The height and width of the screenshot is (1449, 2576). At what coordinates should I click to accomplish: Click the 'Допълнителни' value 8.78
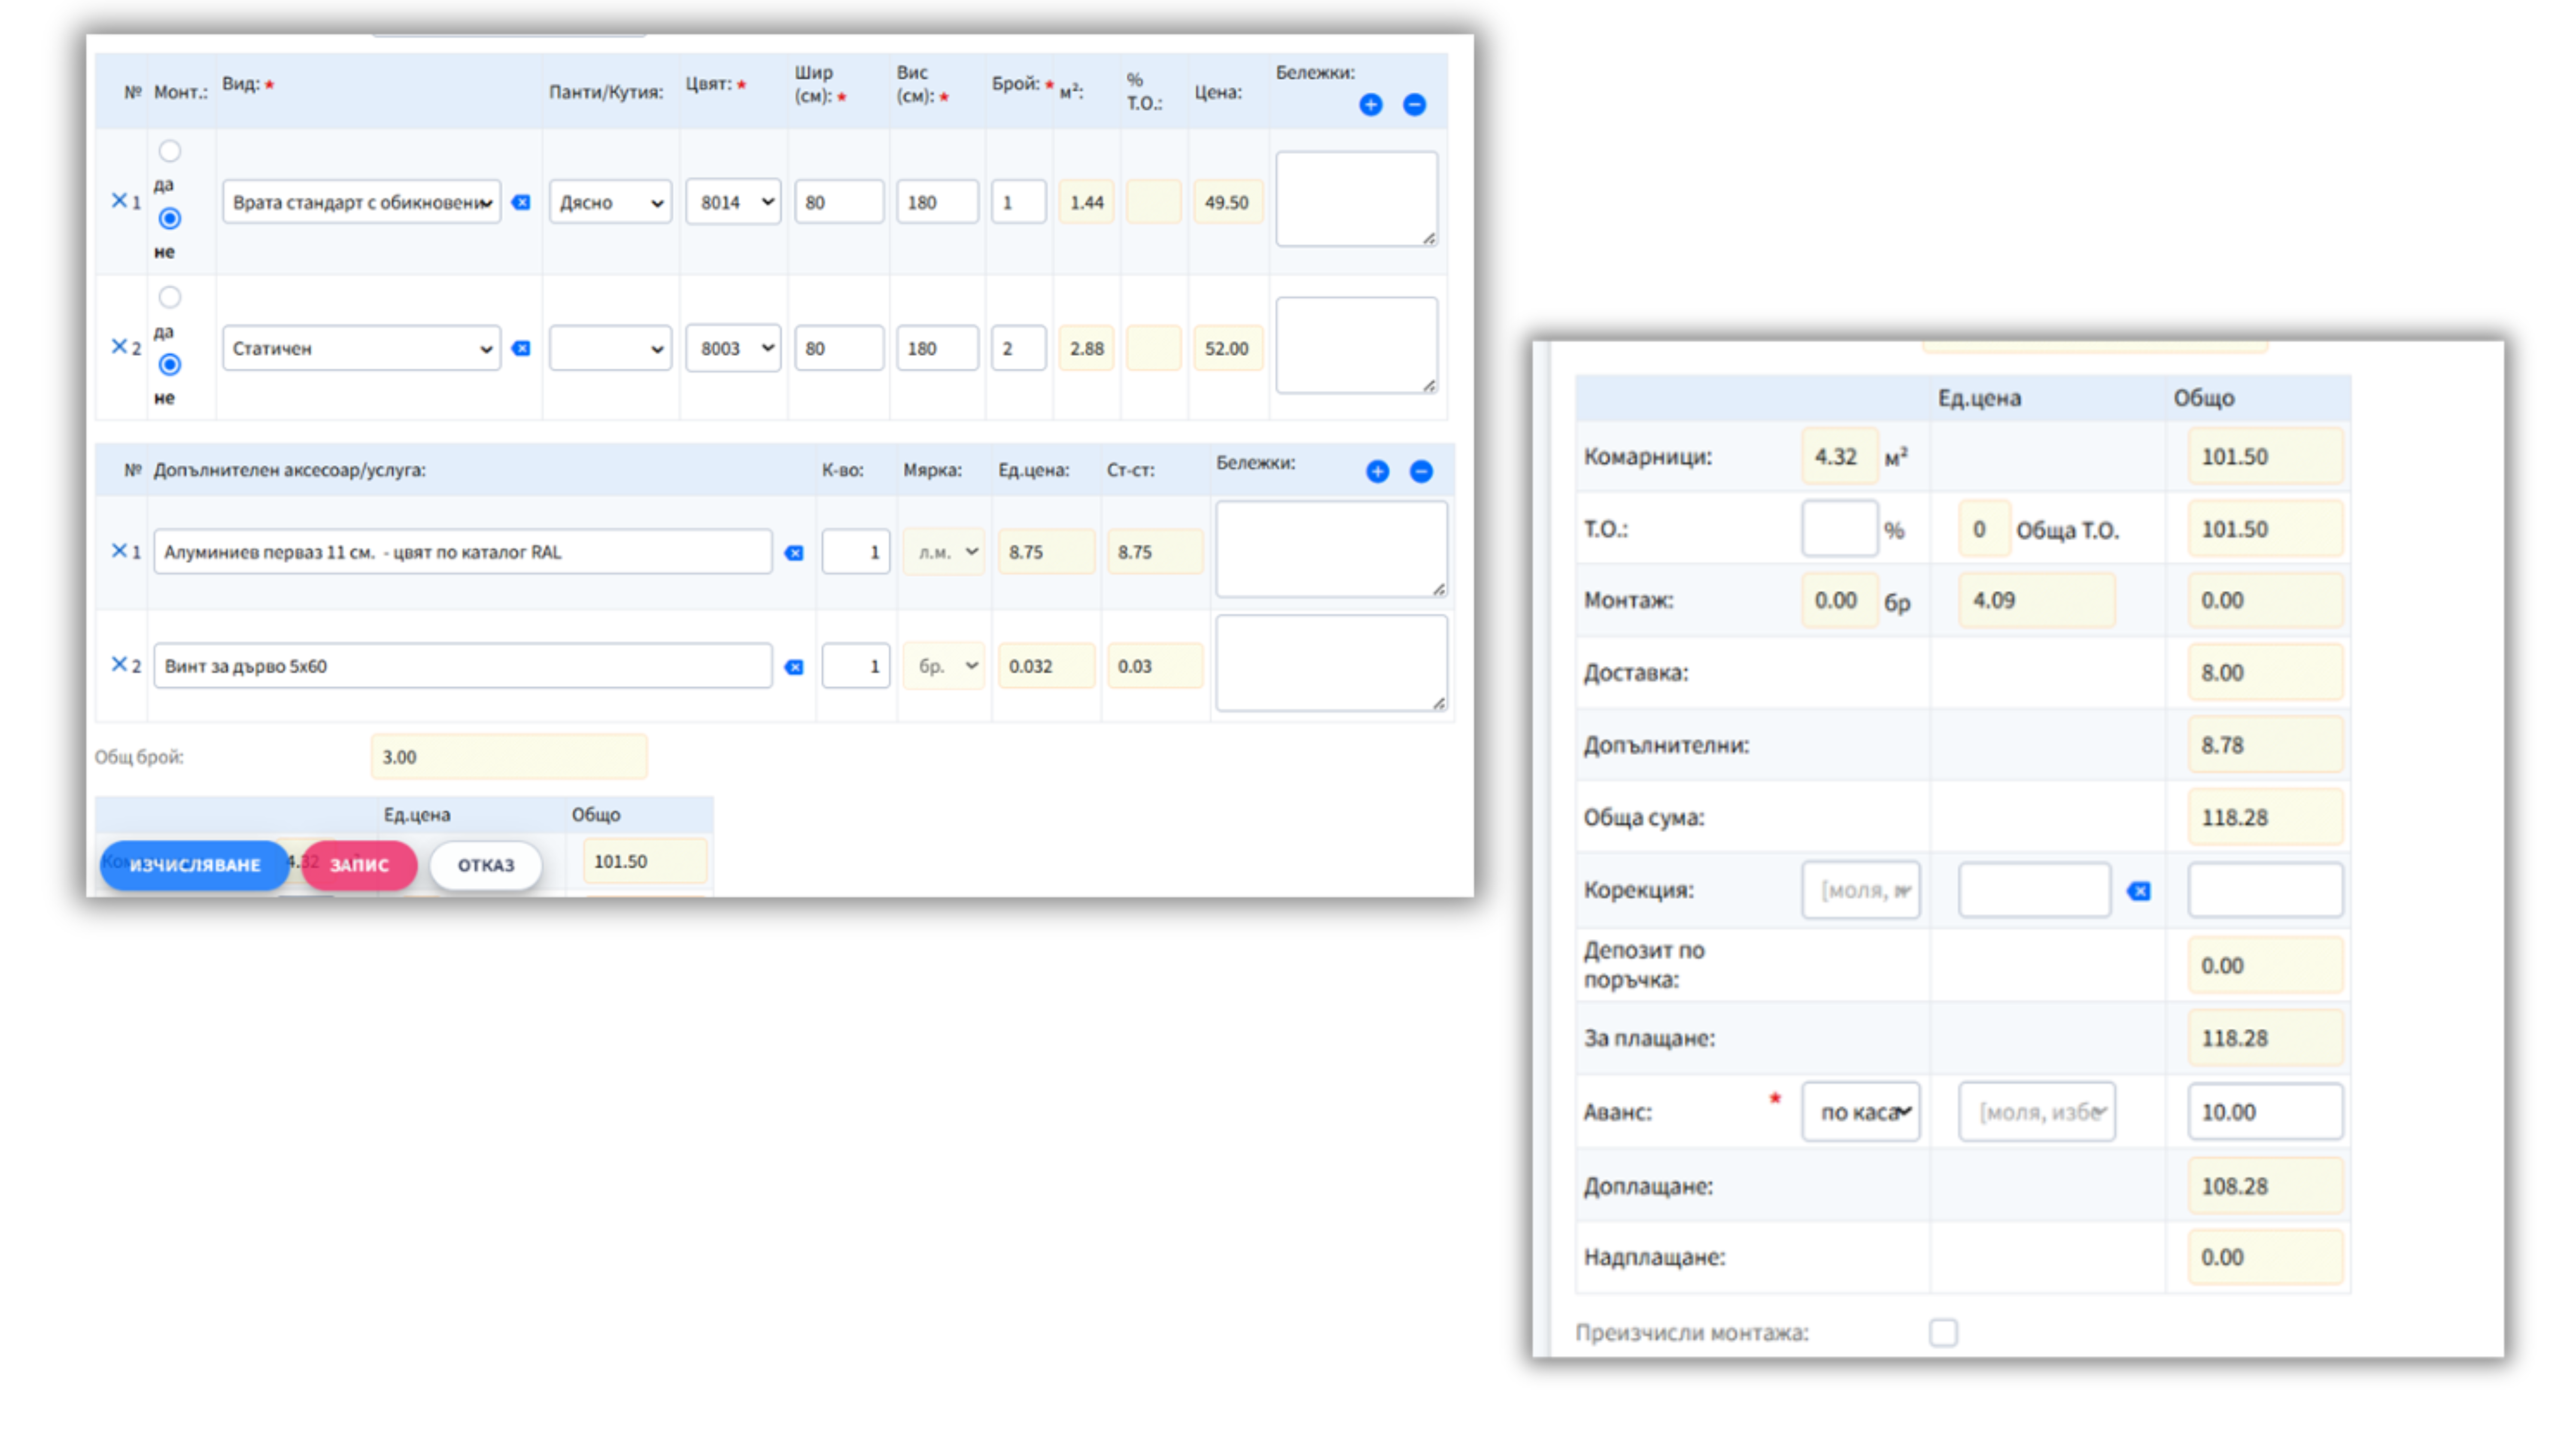(2265, 745)
